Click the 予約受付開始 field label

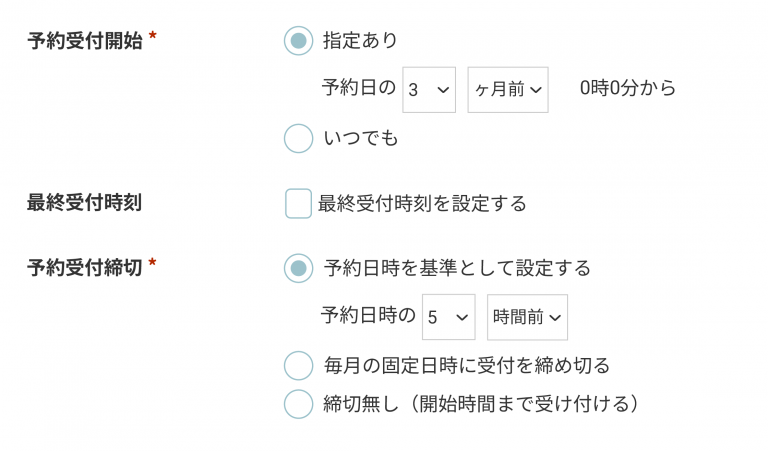[x=84, y=41]
